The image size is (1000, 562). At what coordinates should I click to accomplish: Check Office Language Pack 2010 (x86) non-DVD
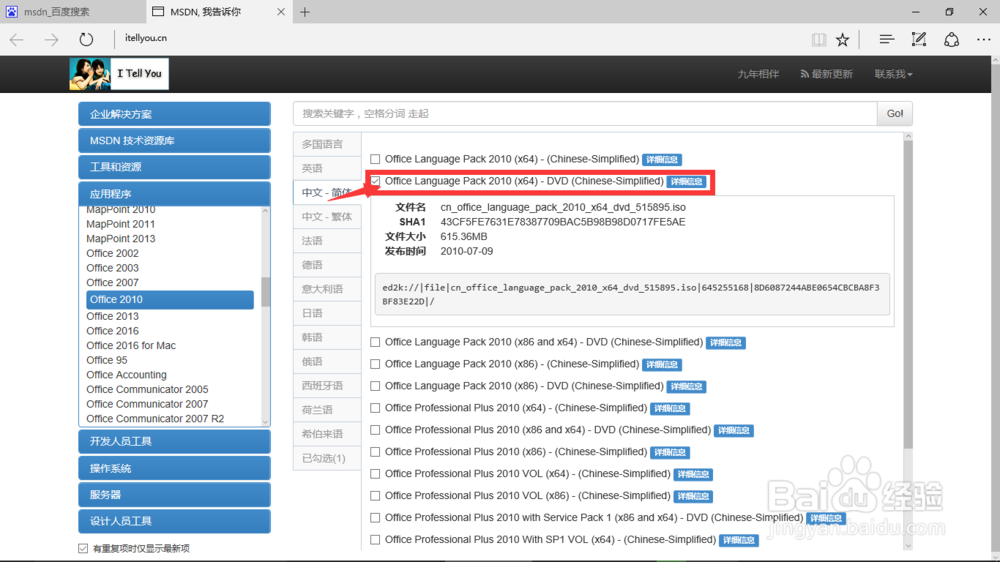(x=375, y=364)
